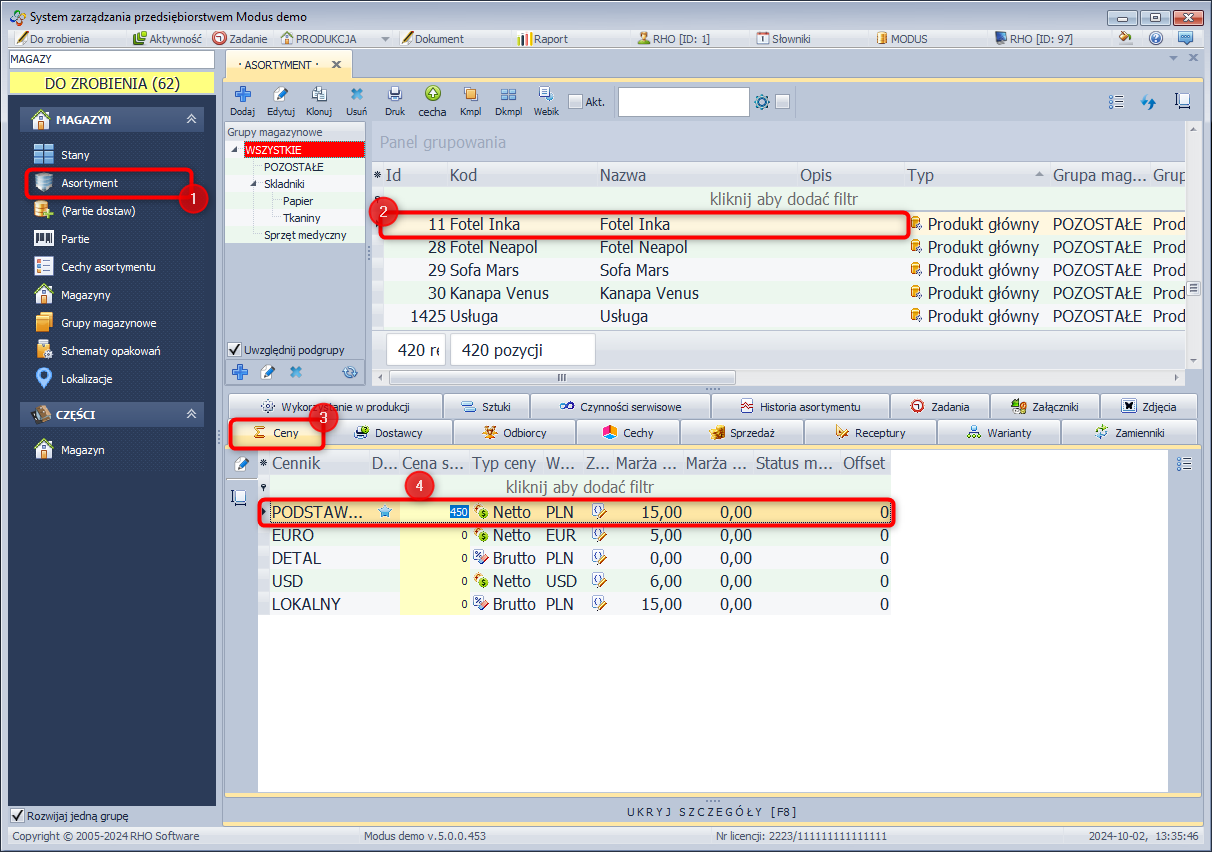Image resolution: width=1212 pixels, height=852 pixels.
Task: Click UKRYJ SZCZEGÓŁY [F8] bar
Action: tap(712, 811)
